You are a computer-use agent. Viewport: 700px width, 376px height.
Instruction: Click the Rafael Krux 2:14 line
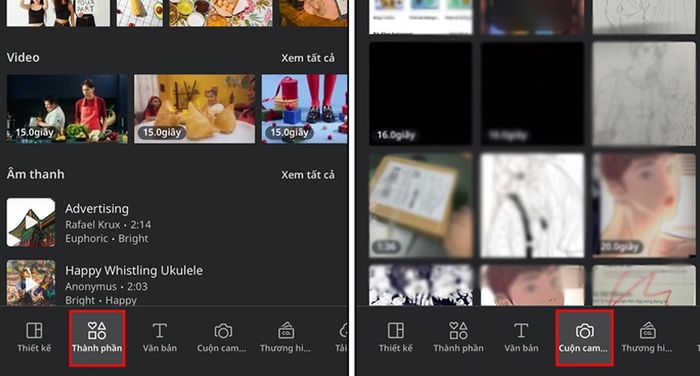(x=108, y=224)
